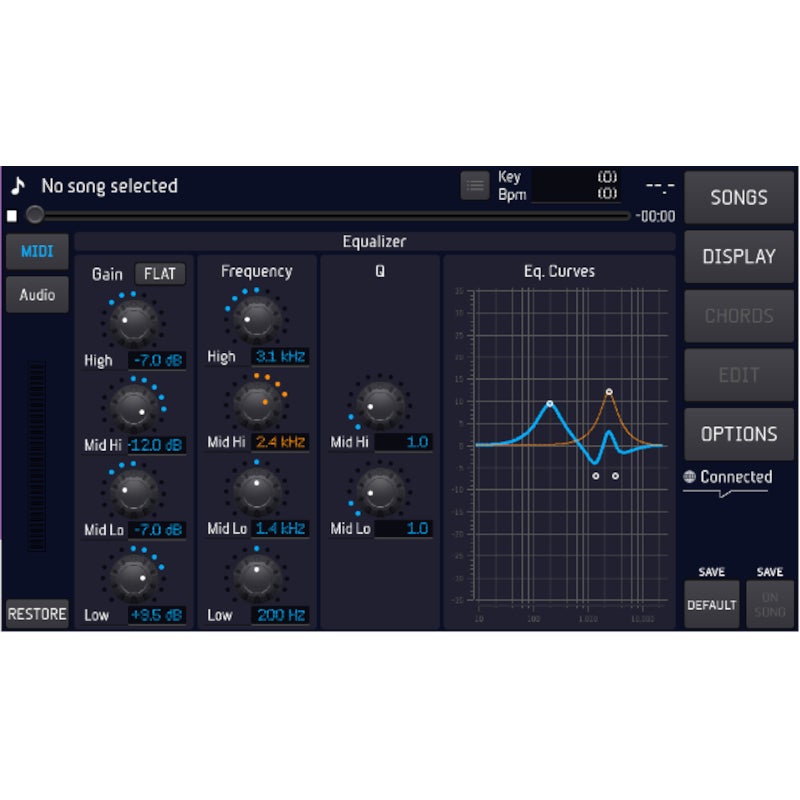Click the Mid Hi Q value 1.0

click(403, 442)
